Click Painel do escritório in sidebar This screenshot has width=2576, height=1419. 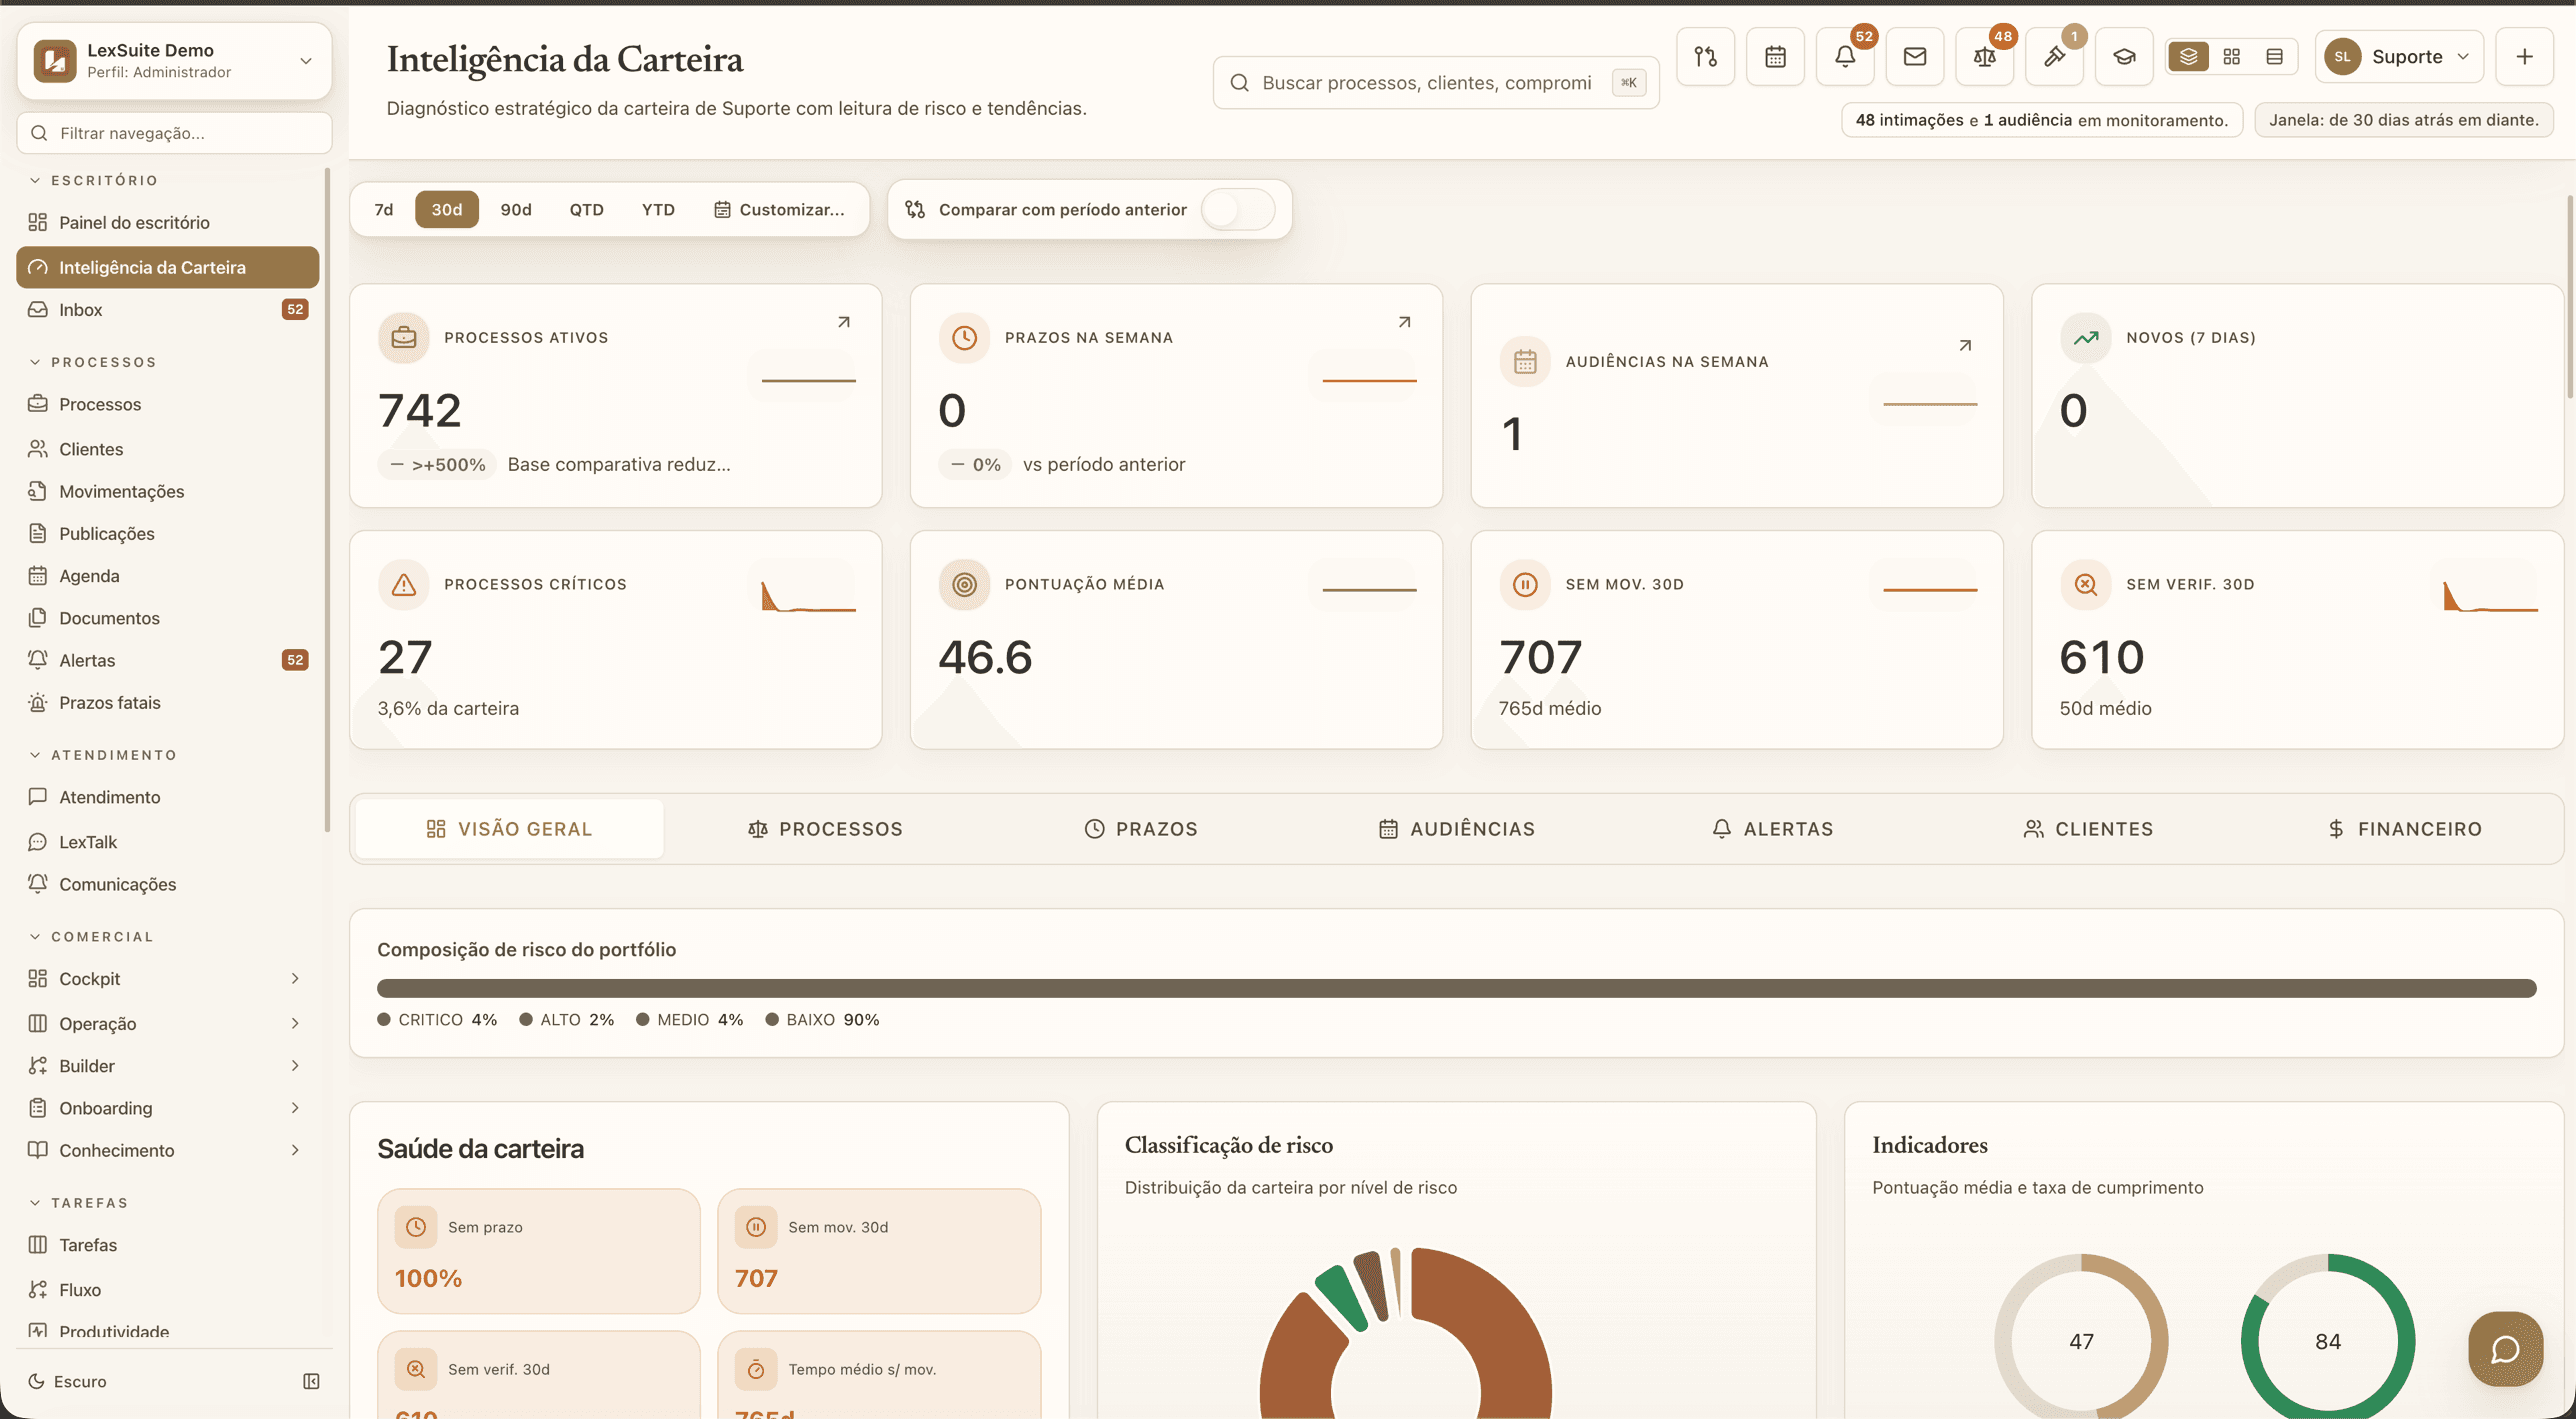tap(168, 222)
